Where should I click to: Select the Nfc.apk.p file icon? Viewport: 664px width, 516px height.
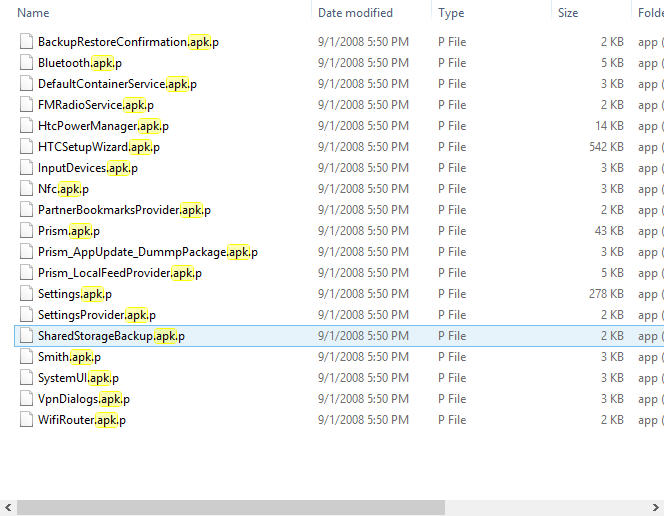pyautogui.click(x=26, y=189)
